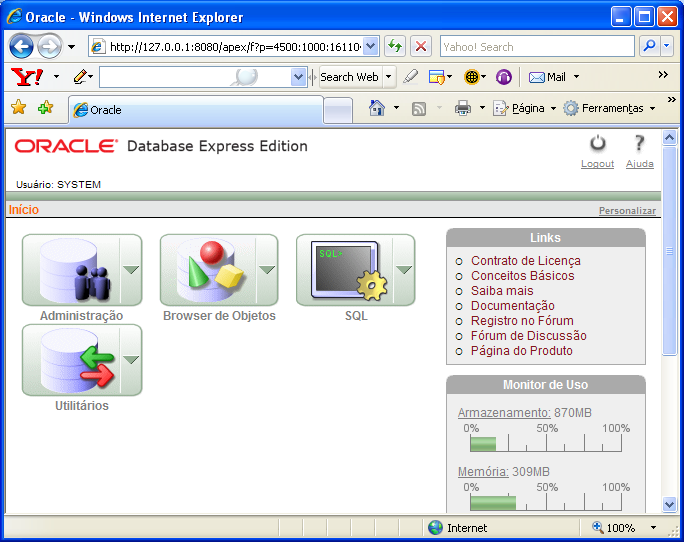Click the Yahoo! Search box
The image size is (684, 542).
537,47
